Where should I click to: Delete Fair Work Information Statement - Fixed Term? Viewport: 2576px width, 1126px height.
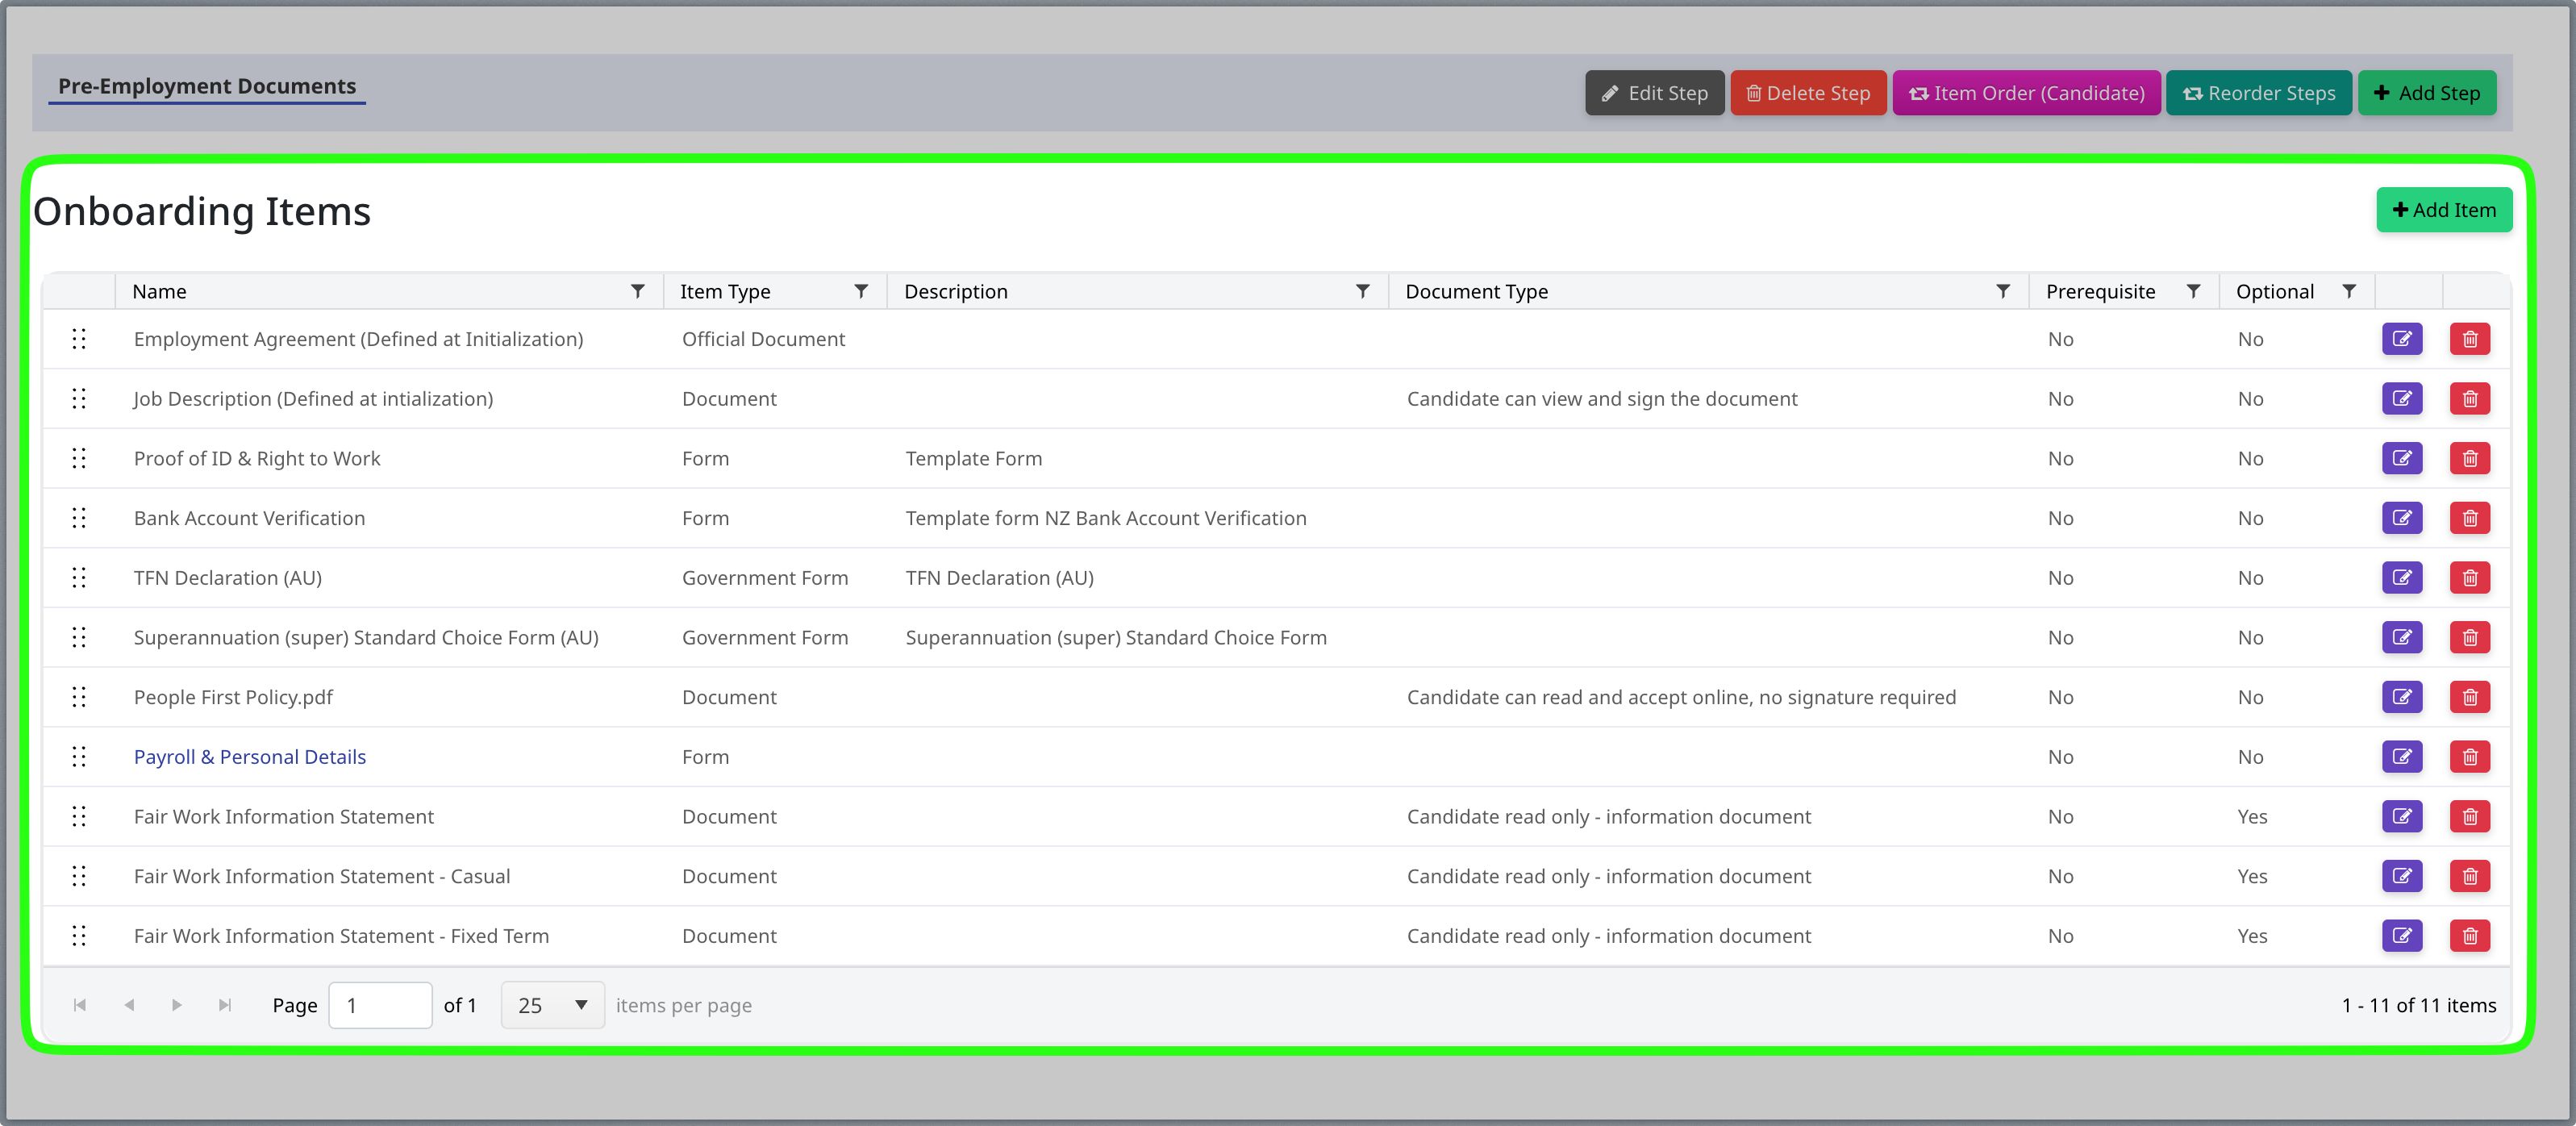click(2470, 936)
